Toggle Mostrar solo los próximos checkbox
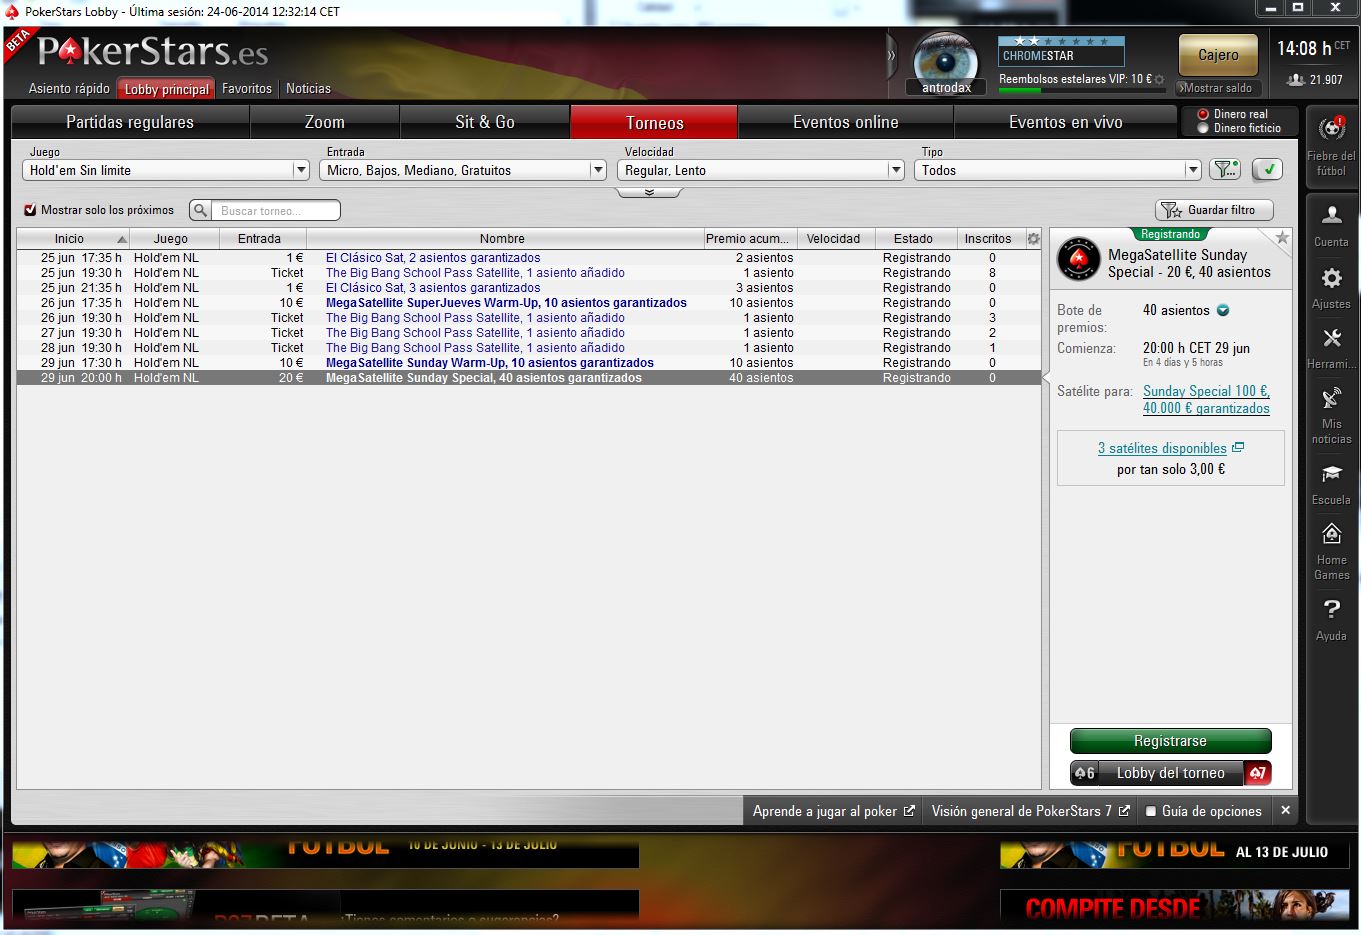Screen dimensions: 1361x935 coord(30,210)
